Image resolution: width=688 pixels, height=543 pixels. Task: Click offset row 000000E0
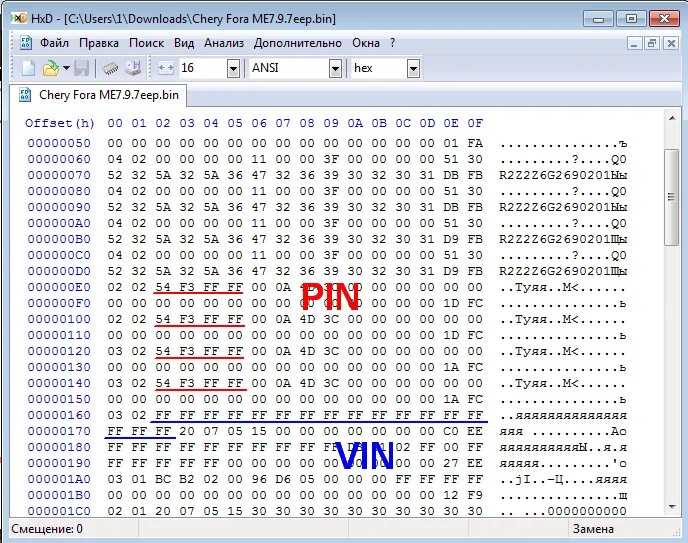point(59,287)
